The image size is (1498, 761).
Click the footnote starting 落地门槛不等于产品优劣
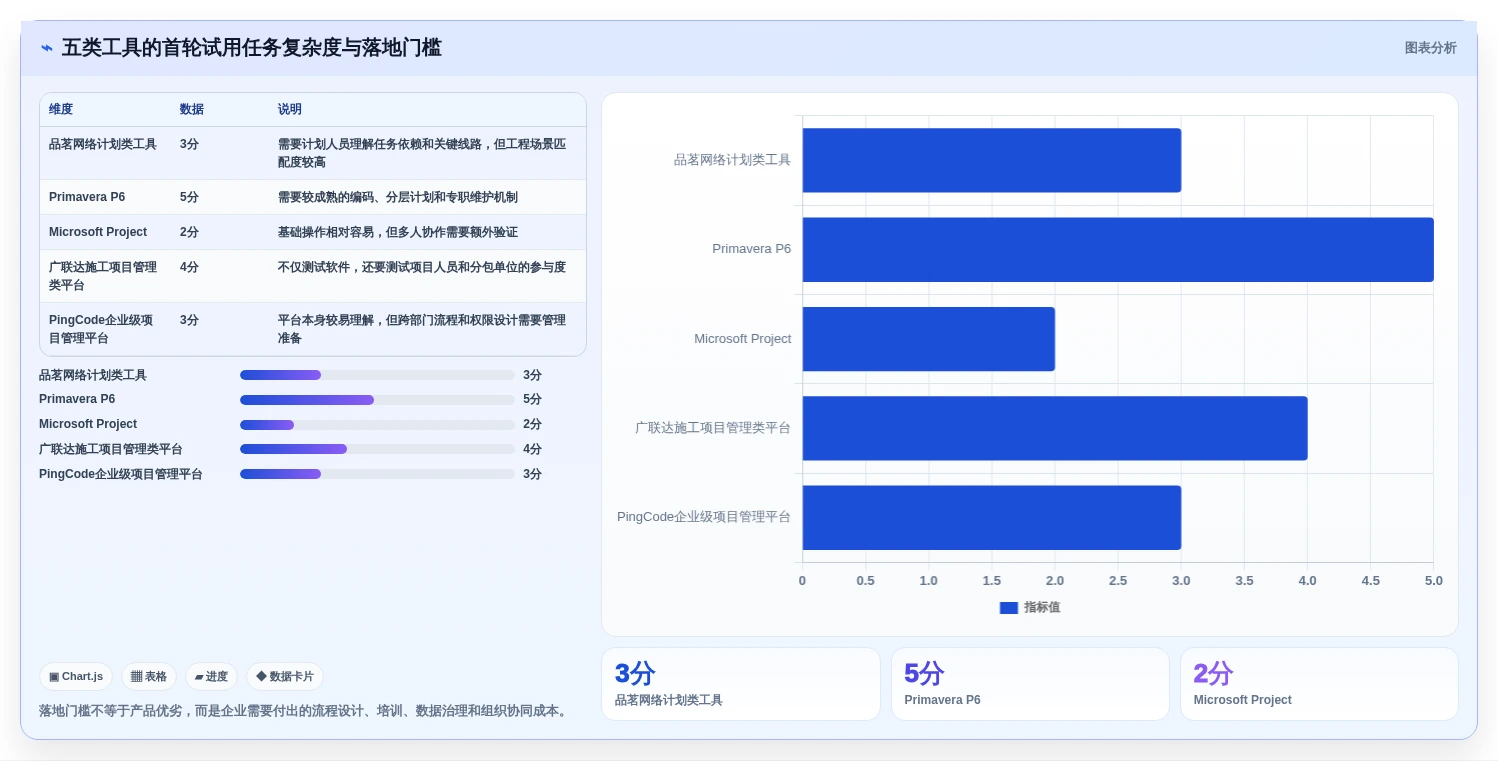[x=305, y=711]
